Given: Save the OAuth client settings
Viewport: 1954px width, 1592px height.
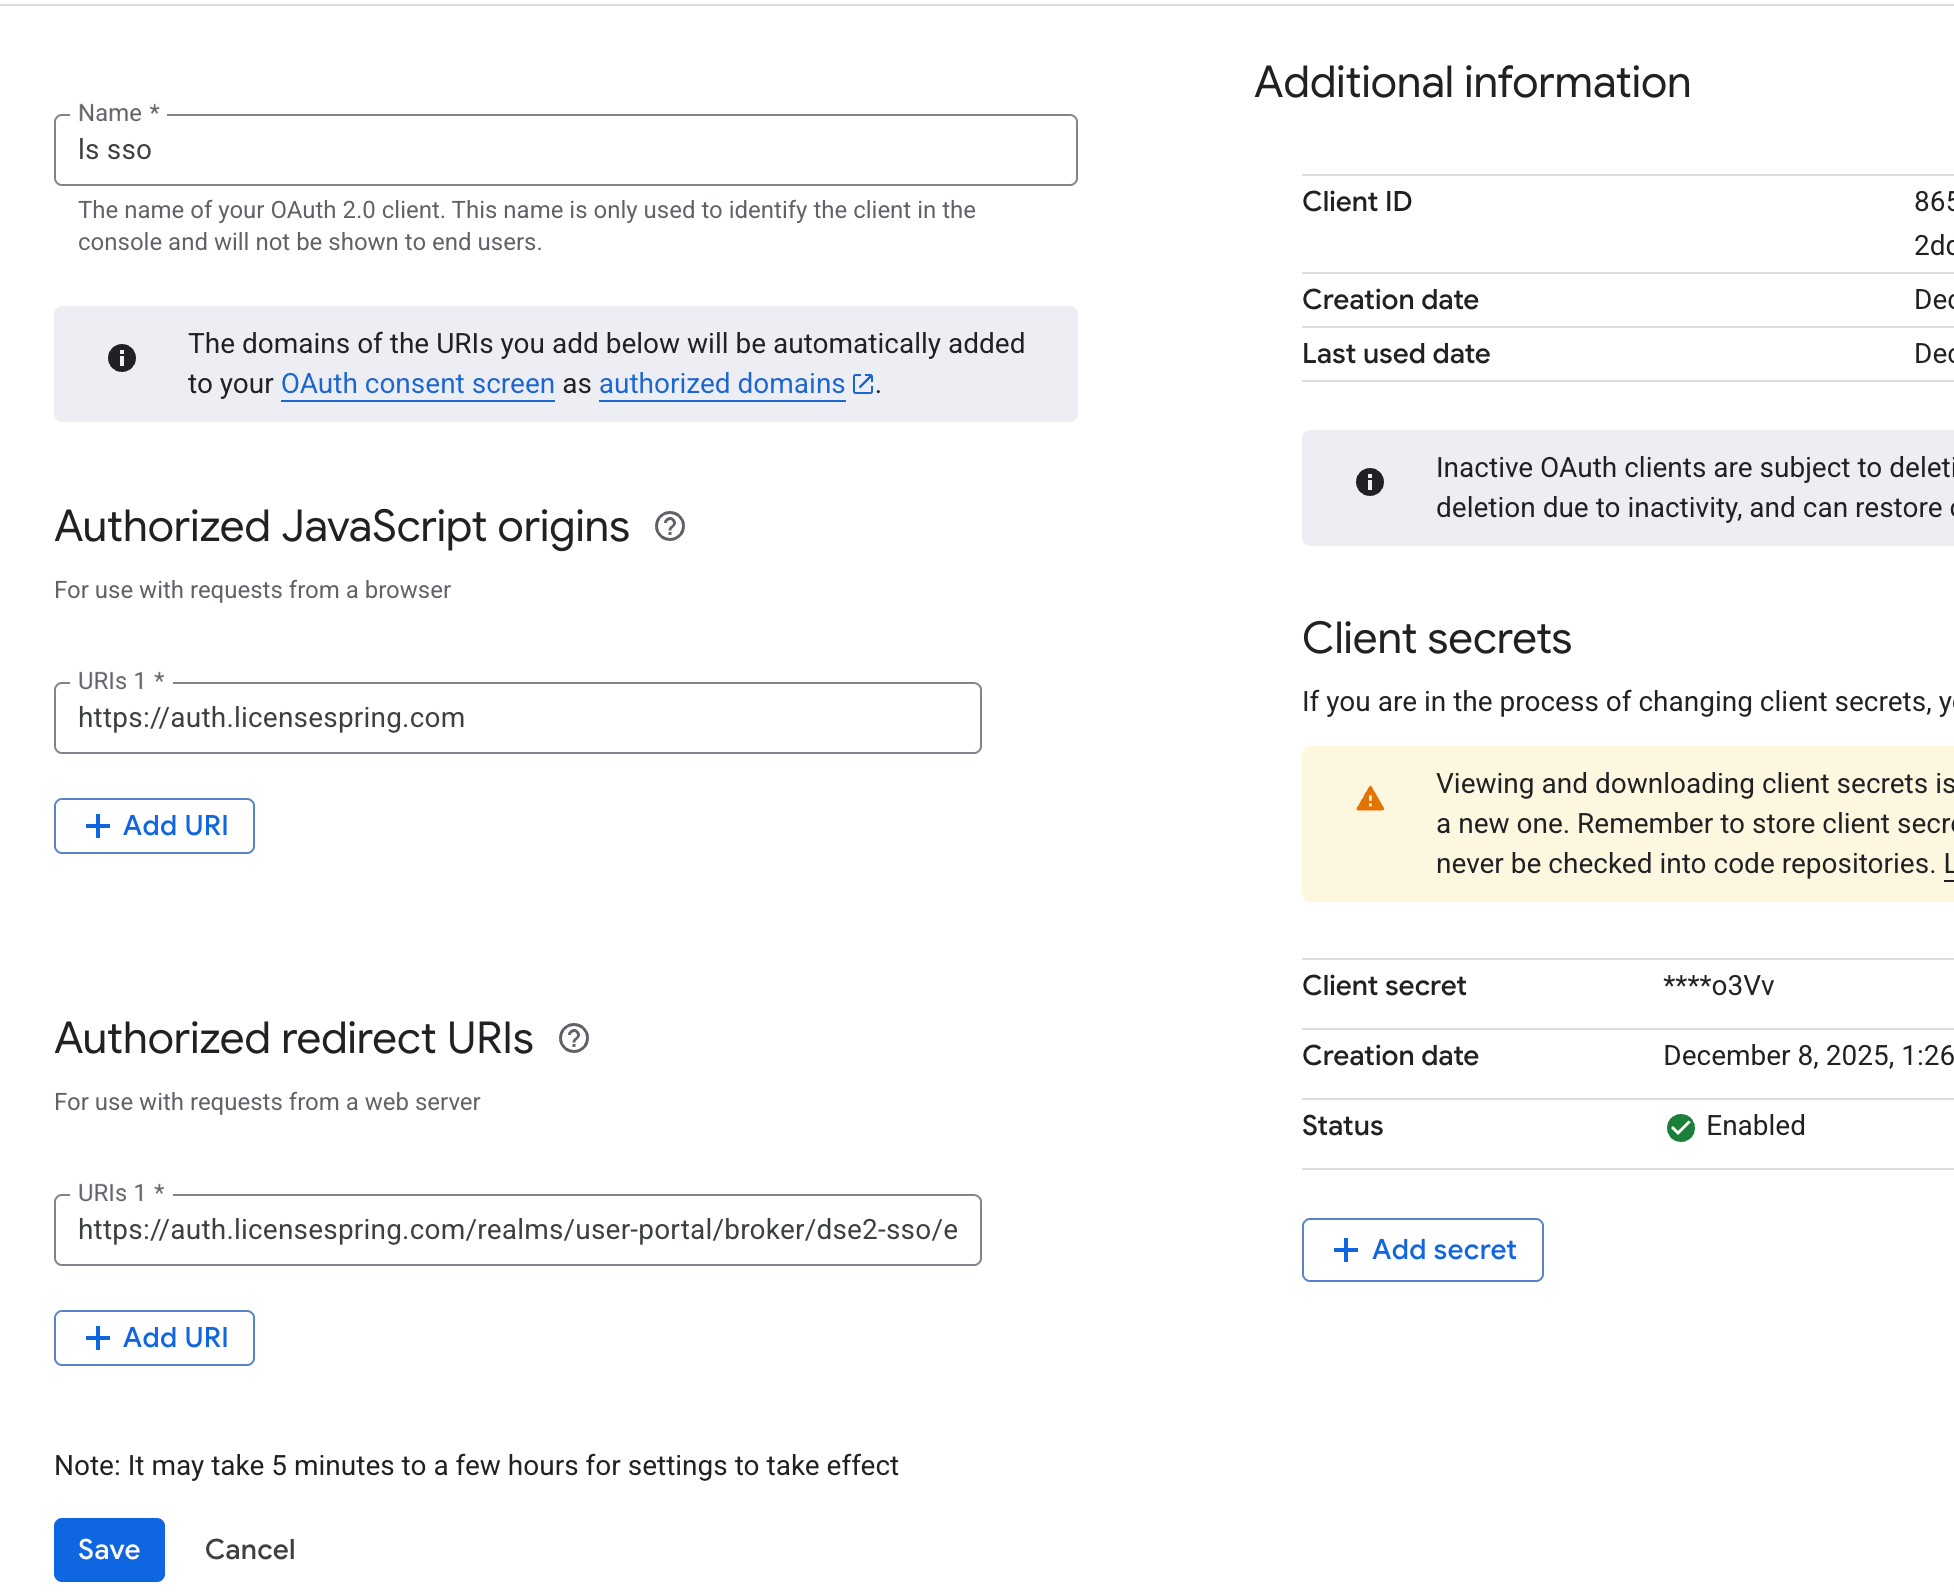Looking at the screenshot, I should point(109,1549).
